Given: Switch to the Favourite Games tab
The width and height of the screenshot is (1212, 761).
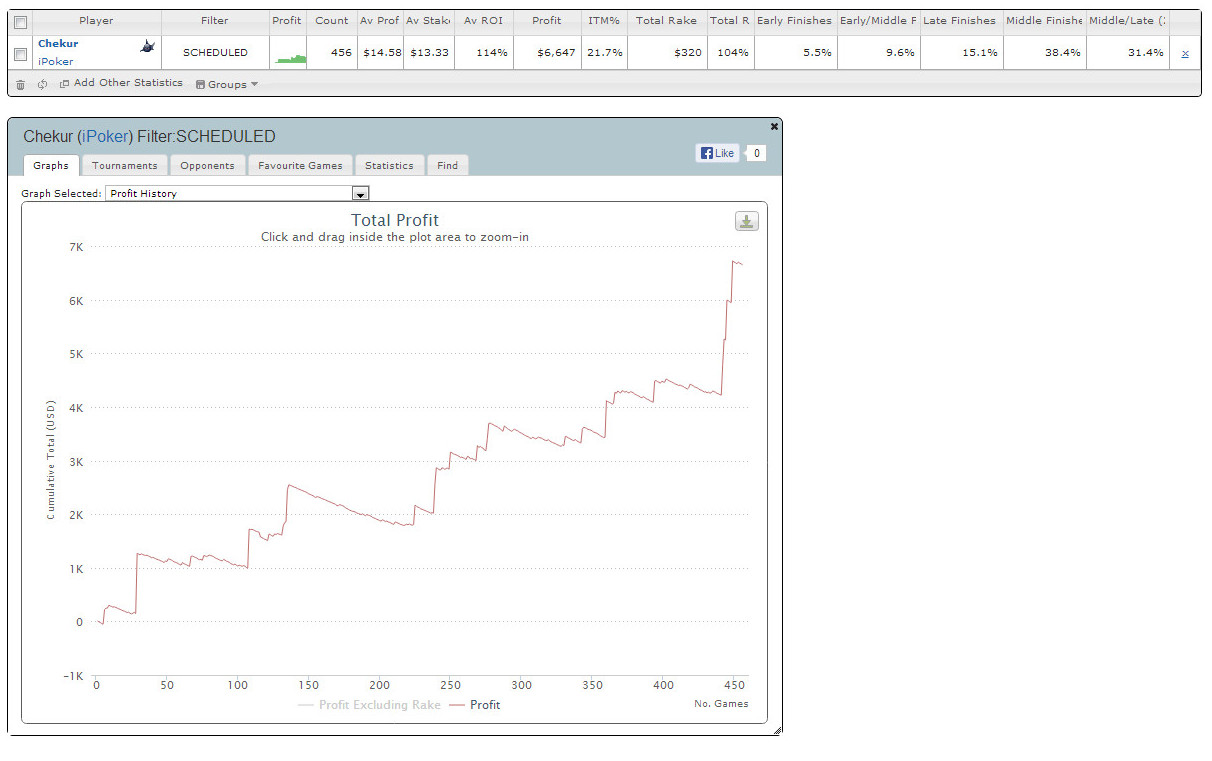Looking at the screenshot, I should point(300,165).
